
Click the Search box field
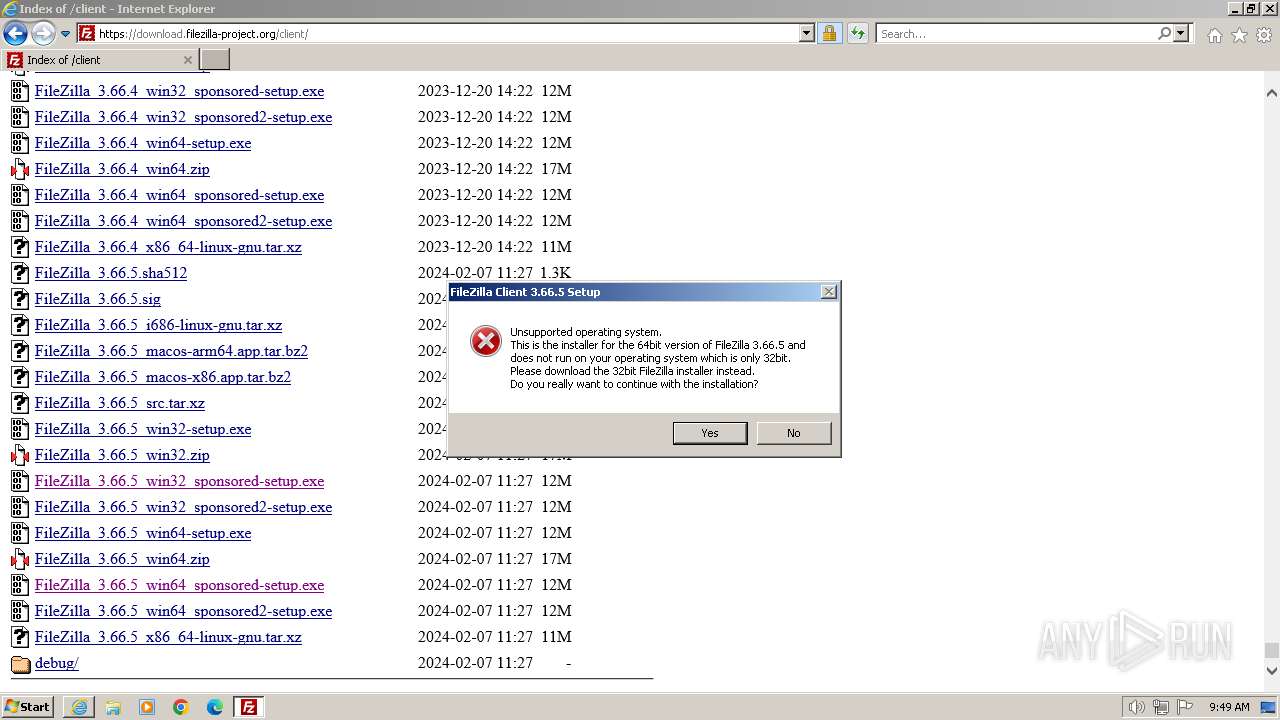[1017, 33]
